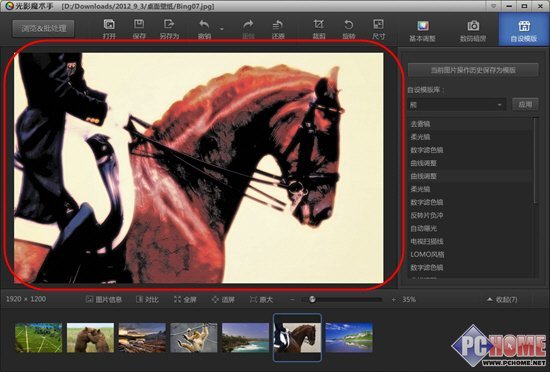This screenshot has width=550, height=372.
Task: Click the zoom out minus icon
Action: point(292,299)
